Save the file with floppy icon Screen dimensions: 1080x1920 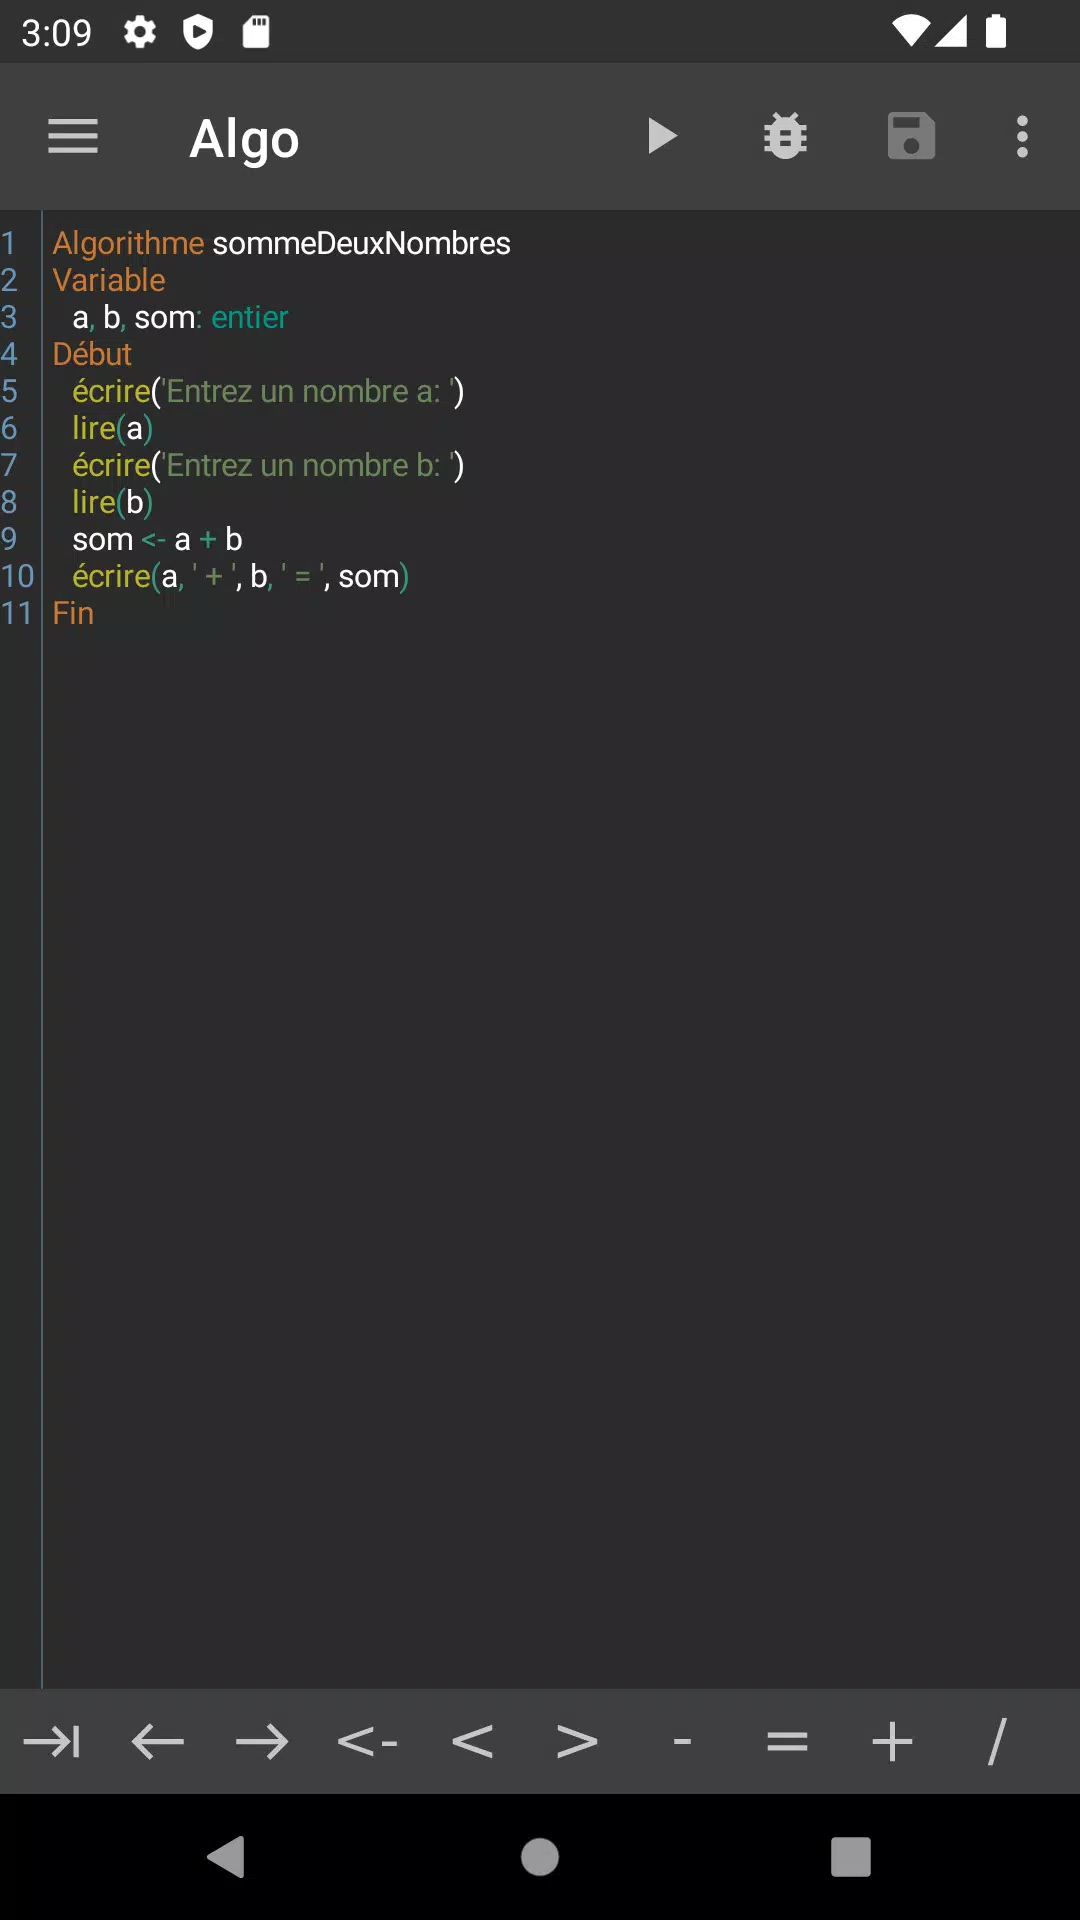coord(911,137)
